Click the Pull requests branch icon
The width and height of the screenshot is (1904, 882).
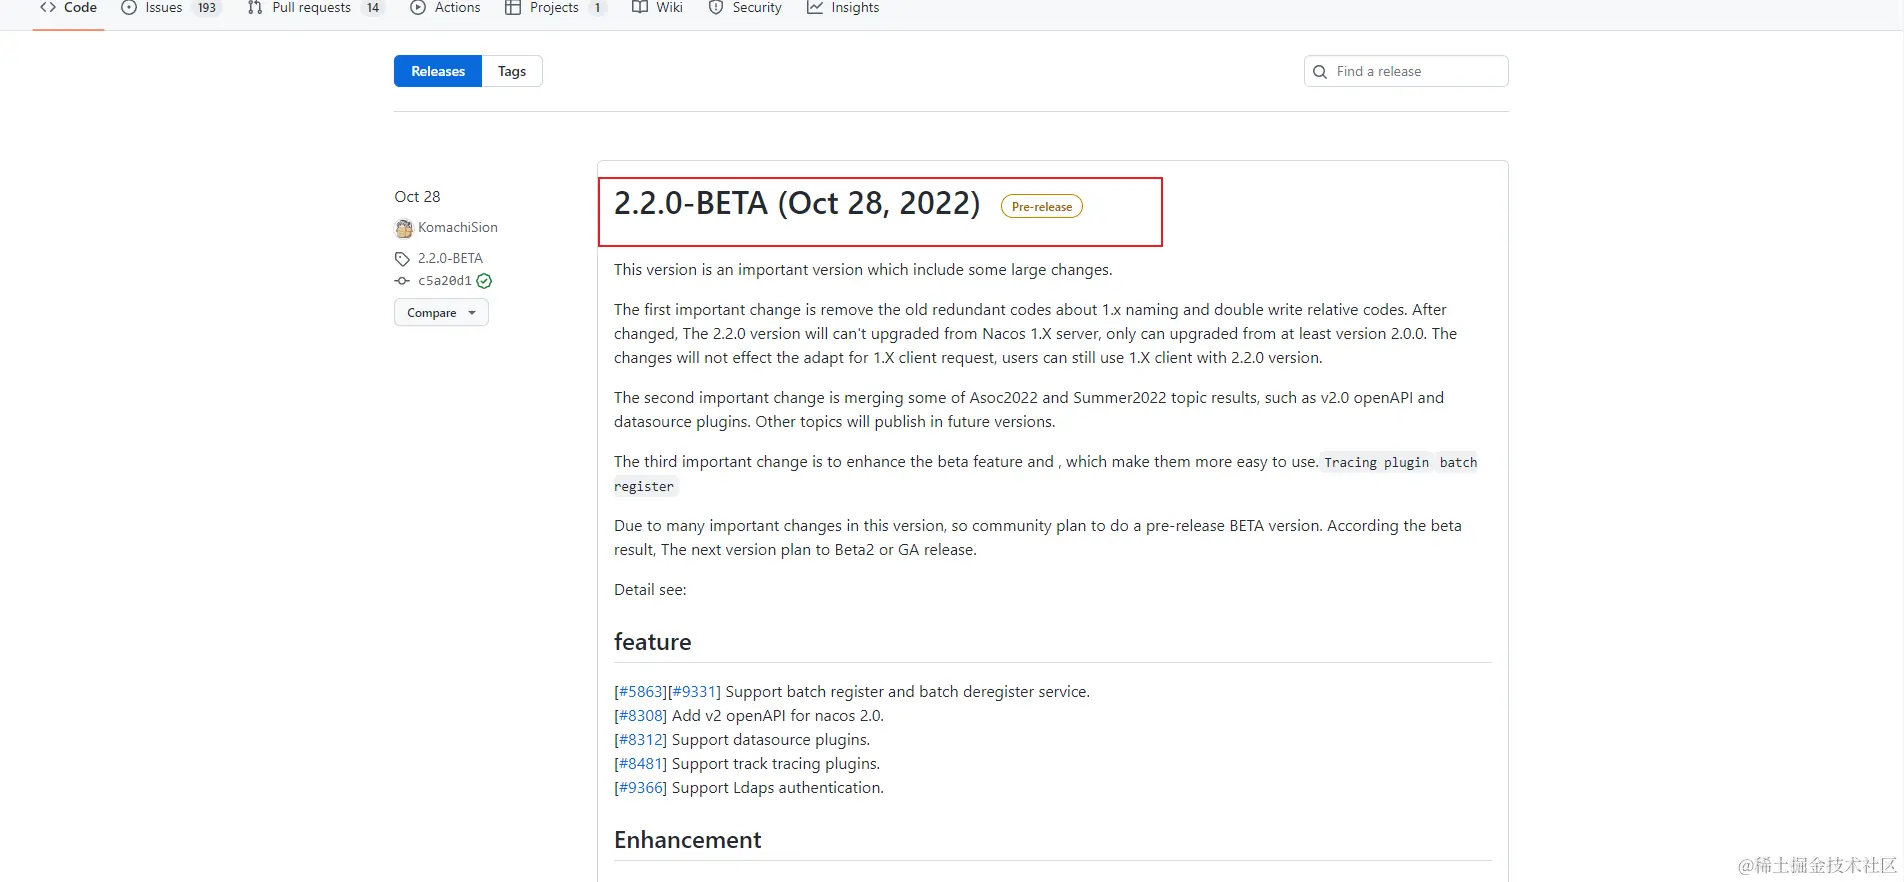255,8
